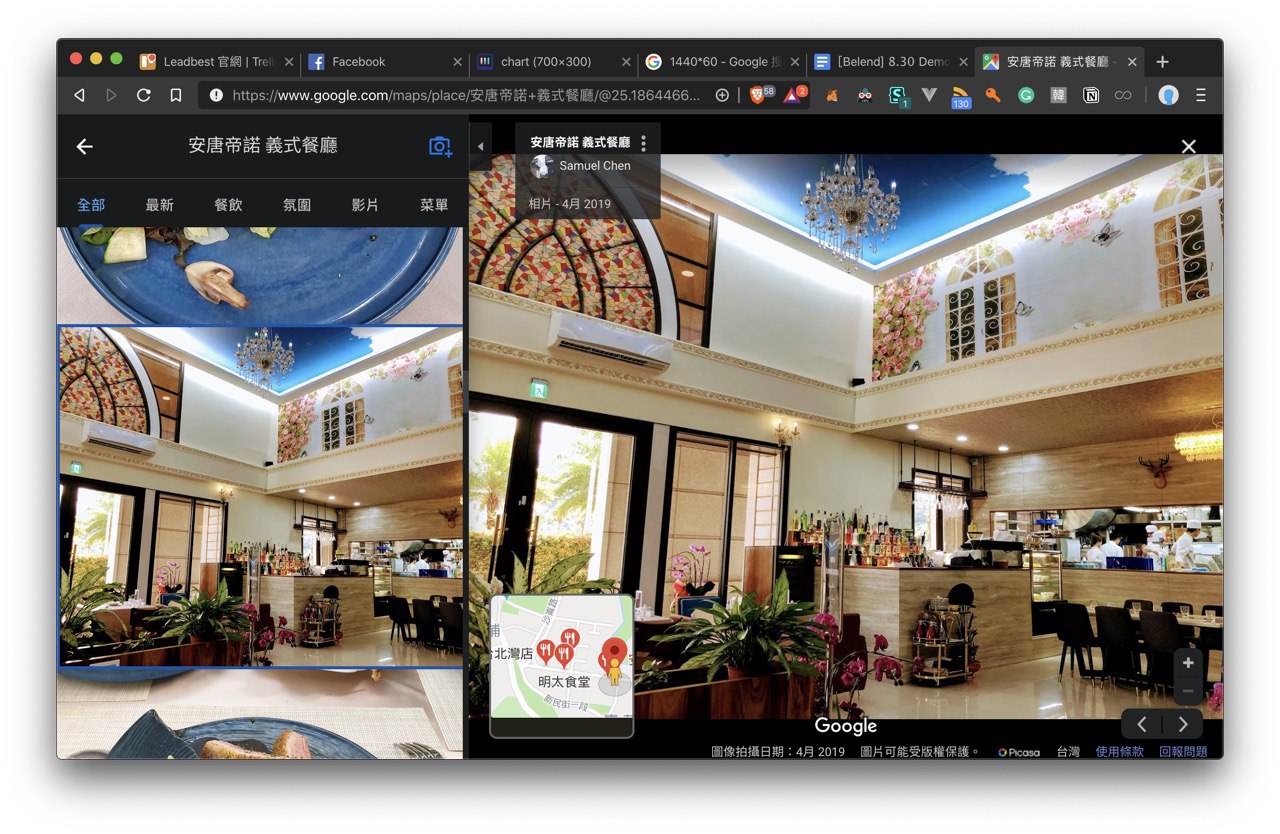Close the photo viewer with the X
Viewport: 1280px width, 834px height.
(x=1188, y=147)
